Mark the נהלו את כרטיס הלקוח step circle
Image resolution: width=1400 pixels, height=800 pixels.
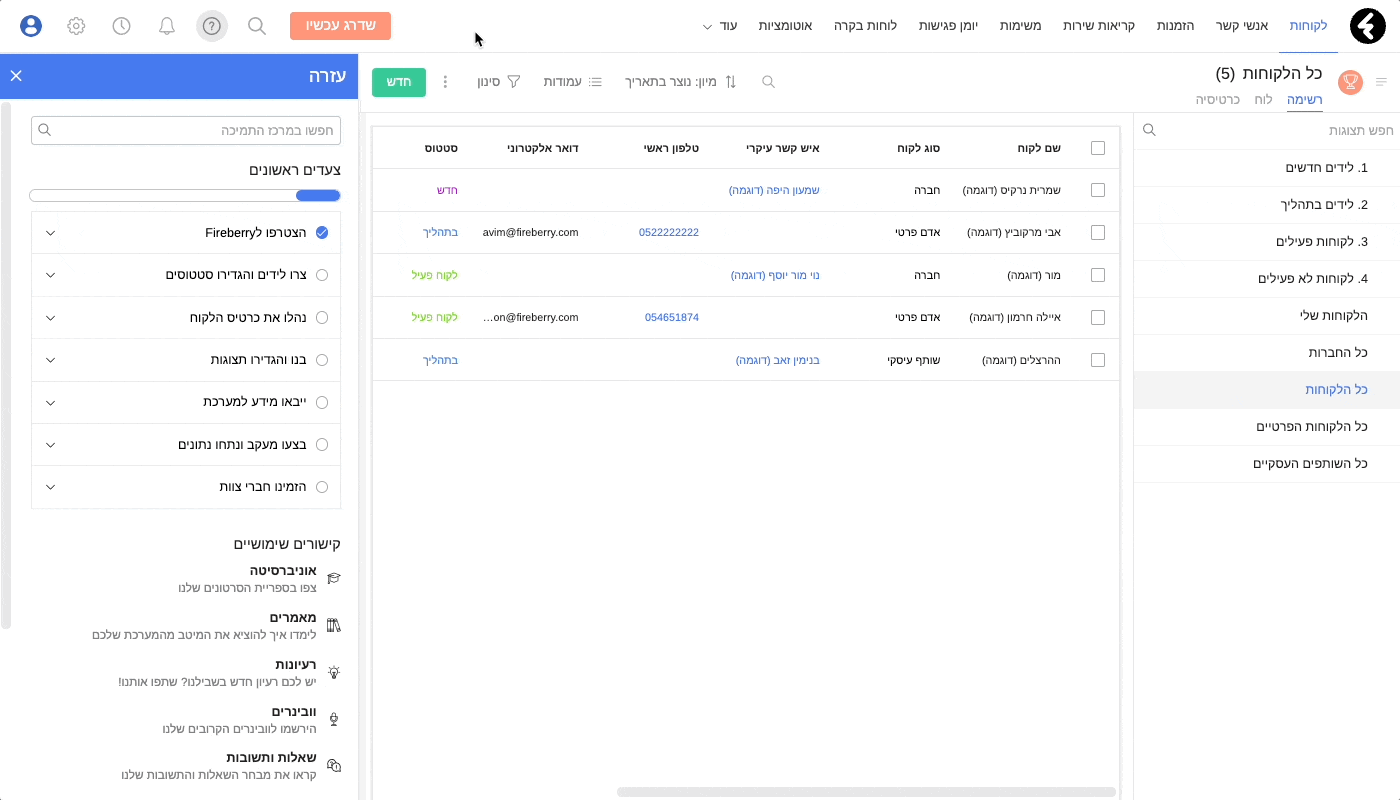click(322, 318)
